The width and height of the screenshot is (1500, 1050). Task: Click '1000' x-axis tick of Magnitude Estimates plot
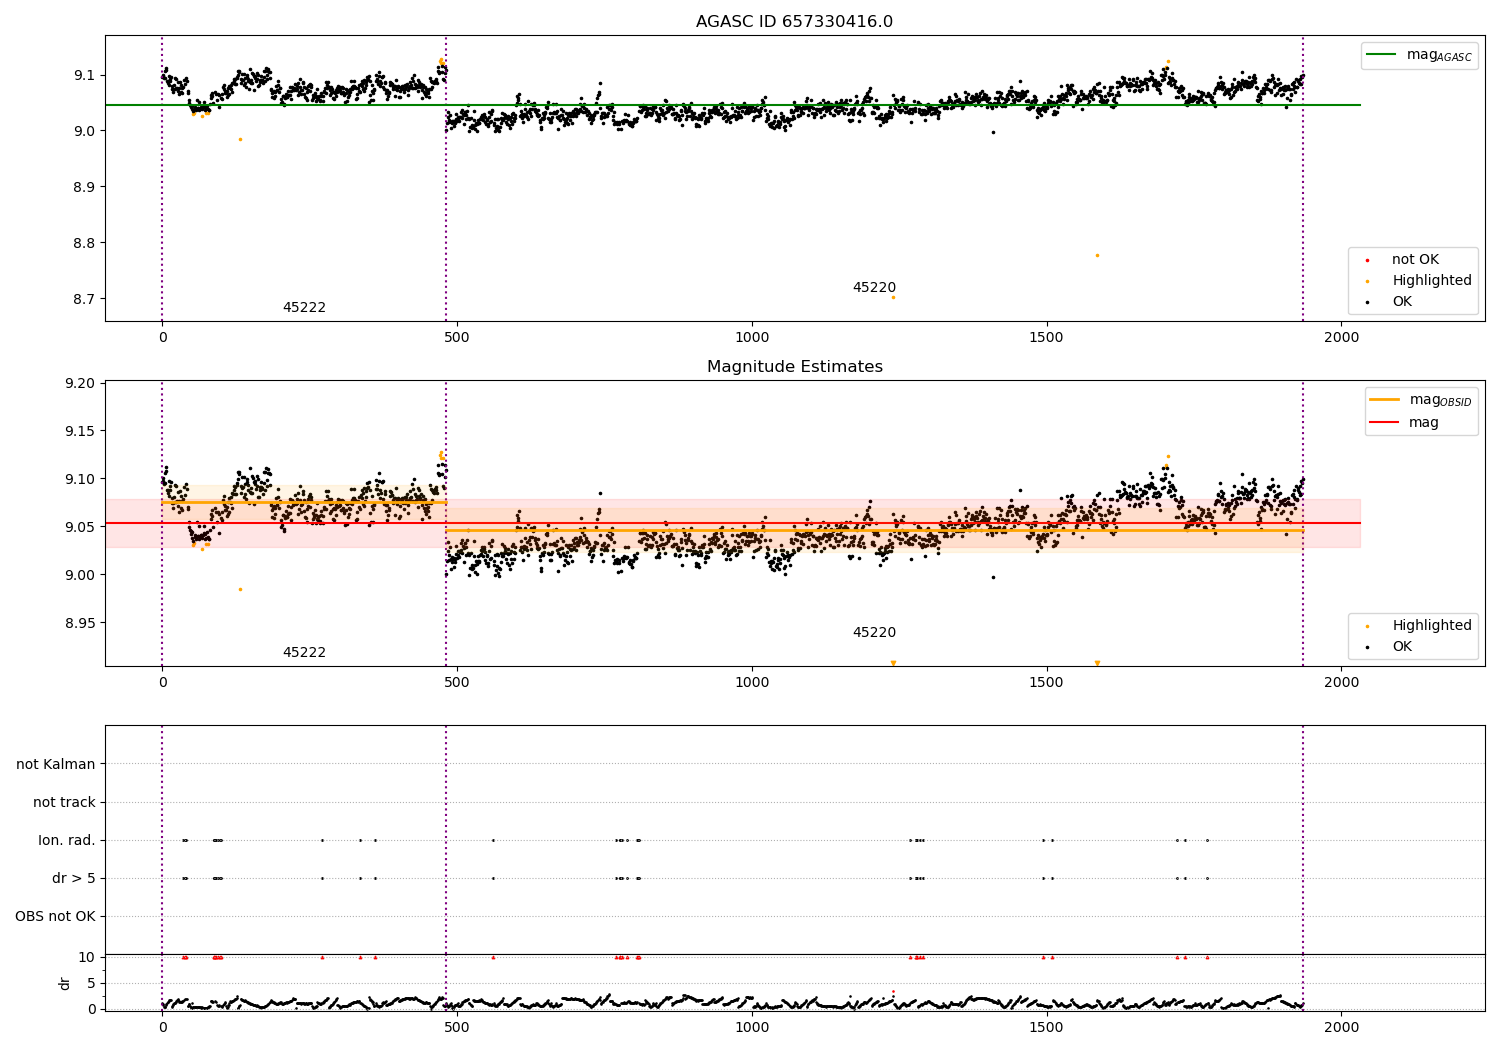752,683
